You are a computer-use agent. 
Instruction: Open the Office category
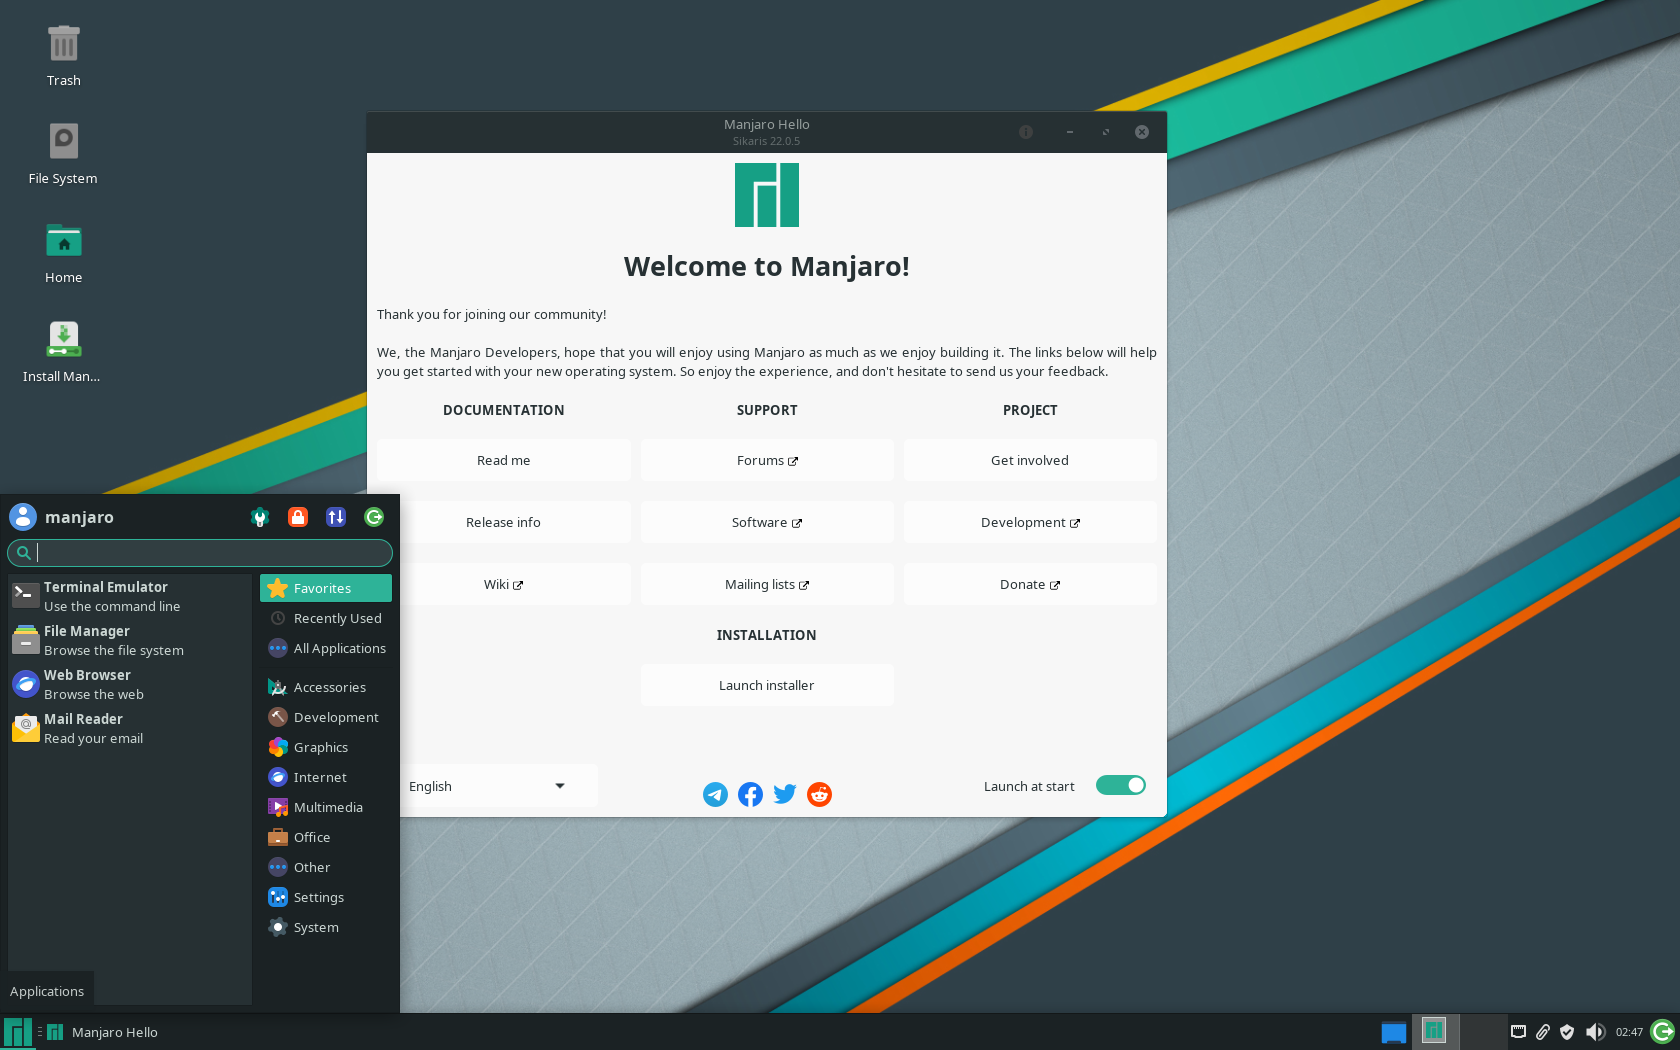point(326,837)
